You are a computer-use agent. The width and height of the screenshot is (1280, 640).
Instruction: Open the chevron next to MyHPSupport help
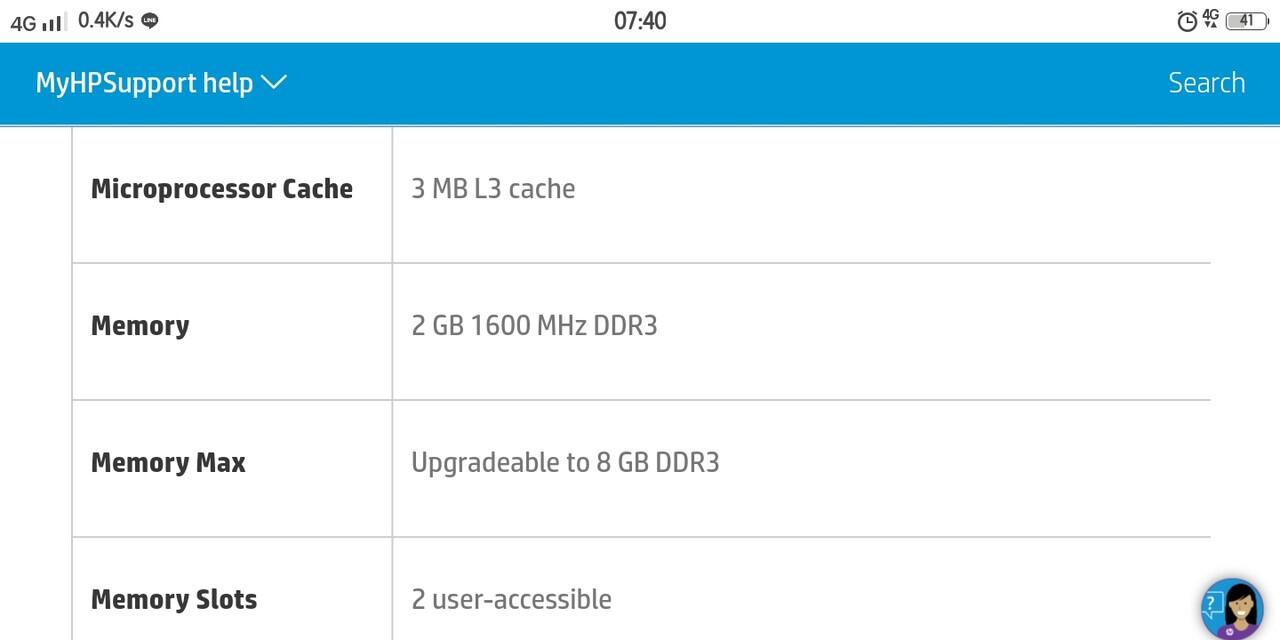point(274,83)
